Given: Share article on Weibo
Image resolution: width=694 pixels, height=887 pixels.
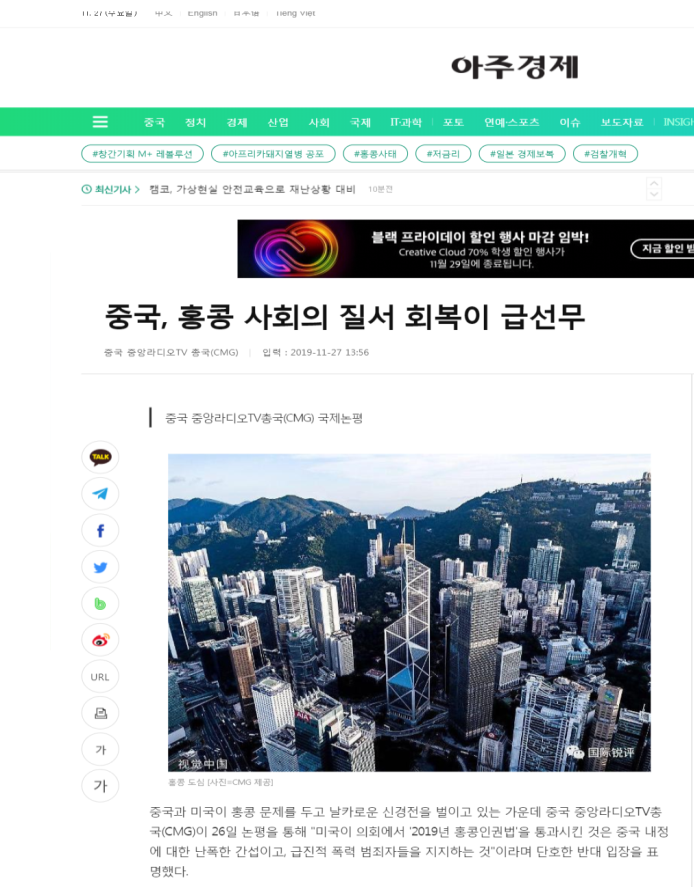Looking at the screenshot, I should click(100, 640).
